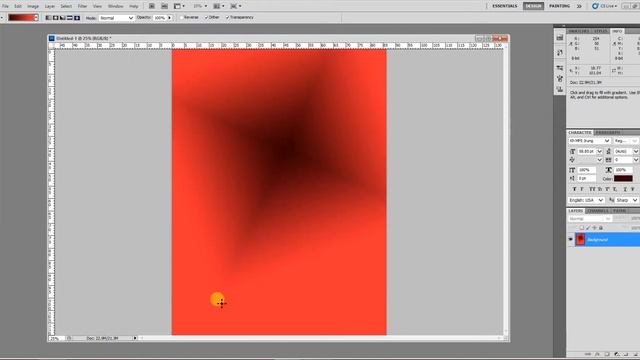Click the Opacity value field
The height and width of the screenshot is (360, 640).
click(x=160, y=18)
